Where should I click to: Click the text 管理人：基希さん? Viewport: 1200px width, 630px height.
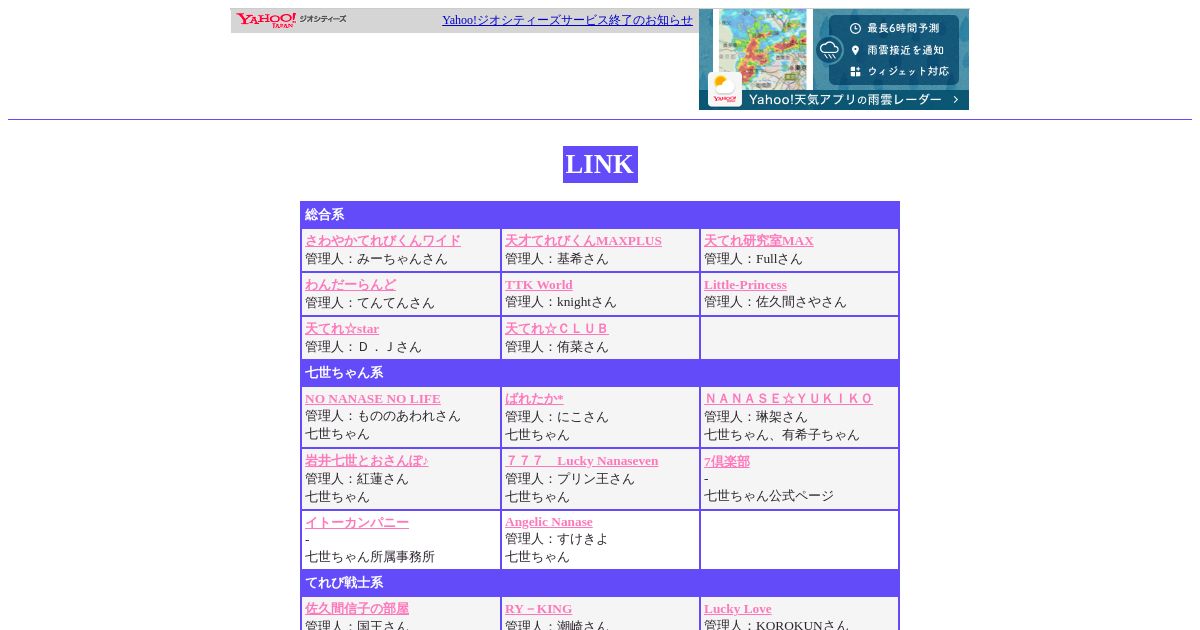pyautogui.click(x=557, y=259)
